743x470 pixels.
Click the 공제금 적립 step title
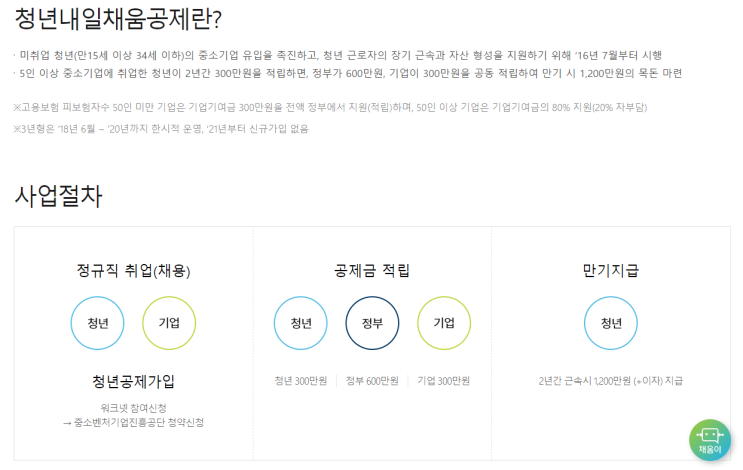[372, 271]
